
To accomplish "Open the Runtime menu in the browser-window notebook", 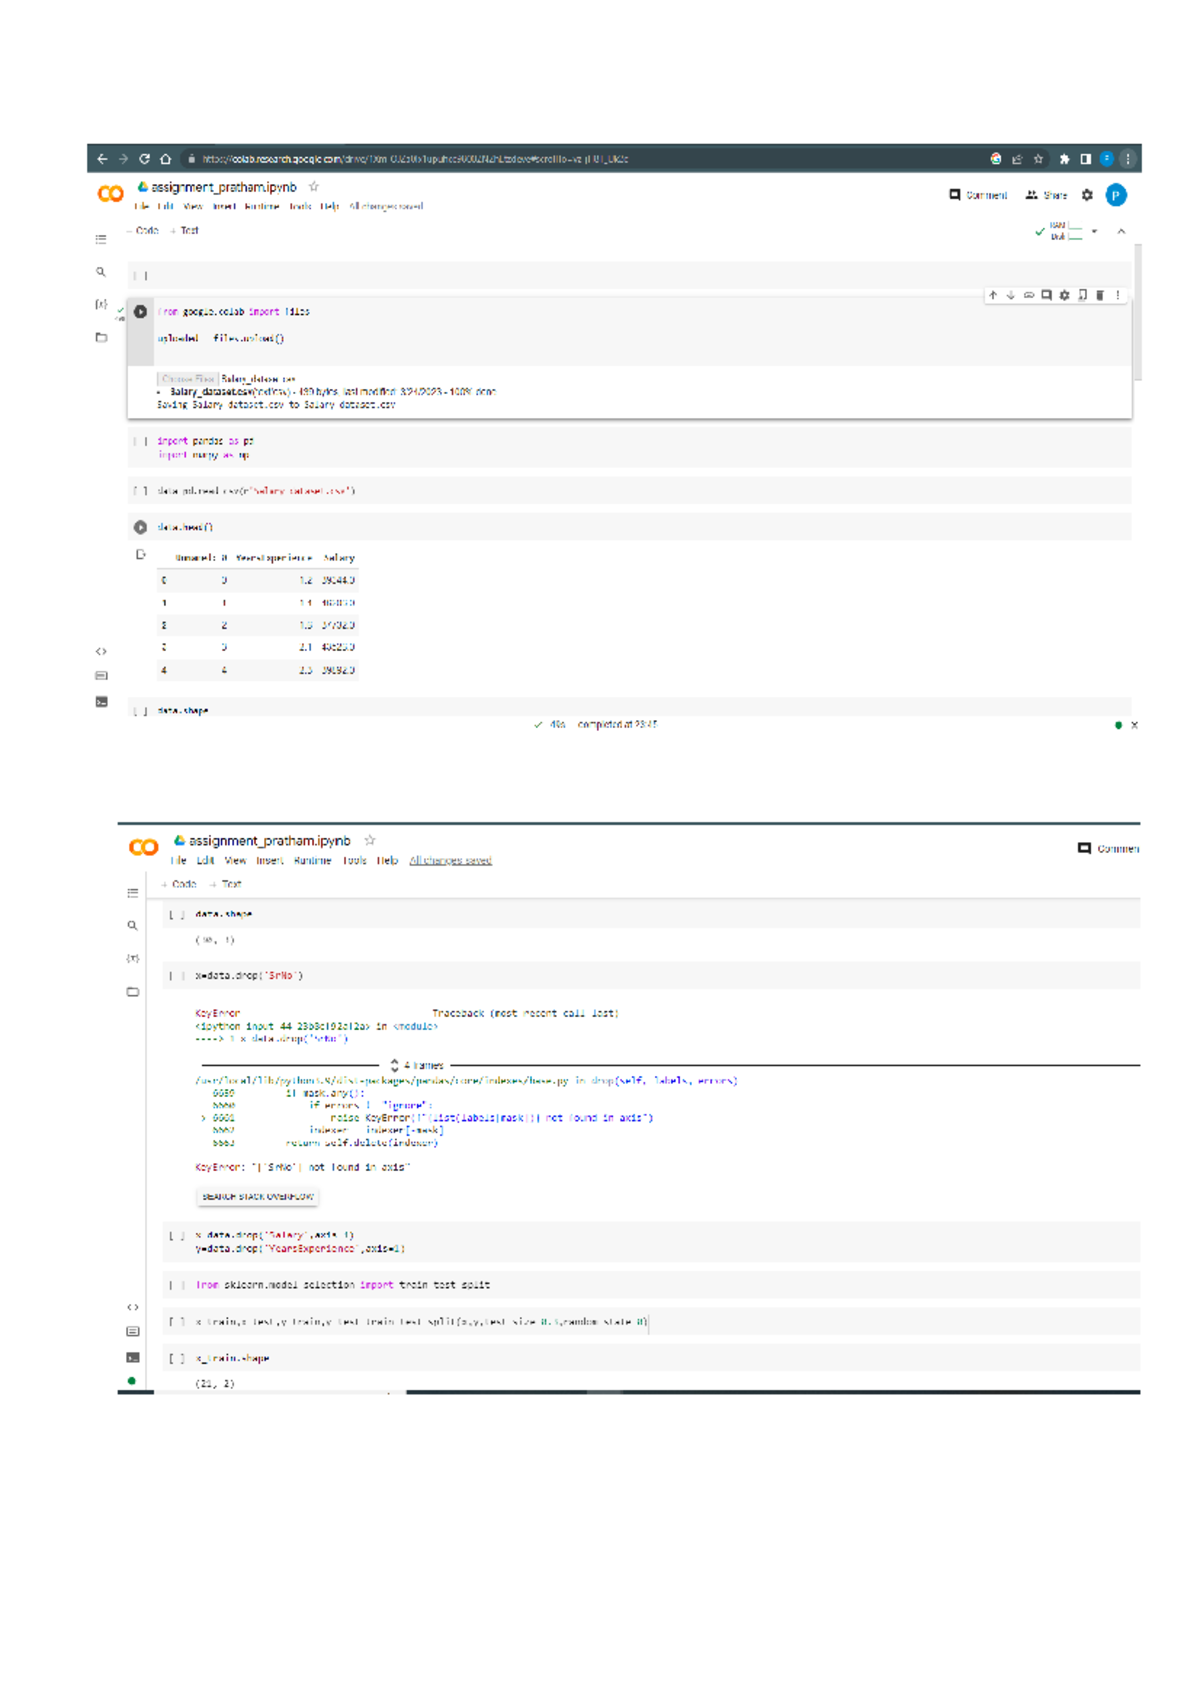I will coord(261,207).
